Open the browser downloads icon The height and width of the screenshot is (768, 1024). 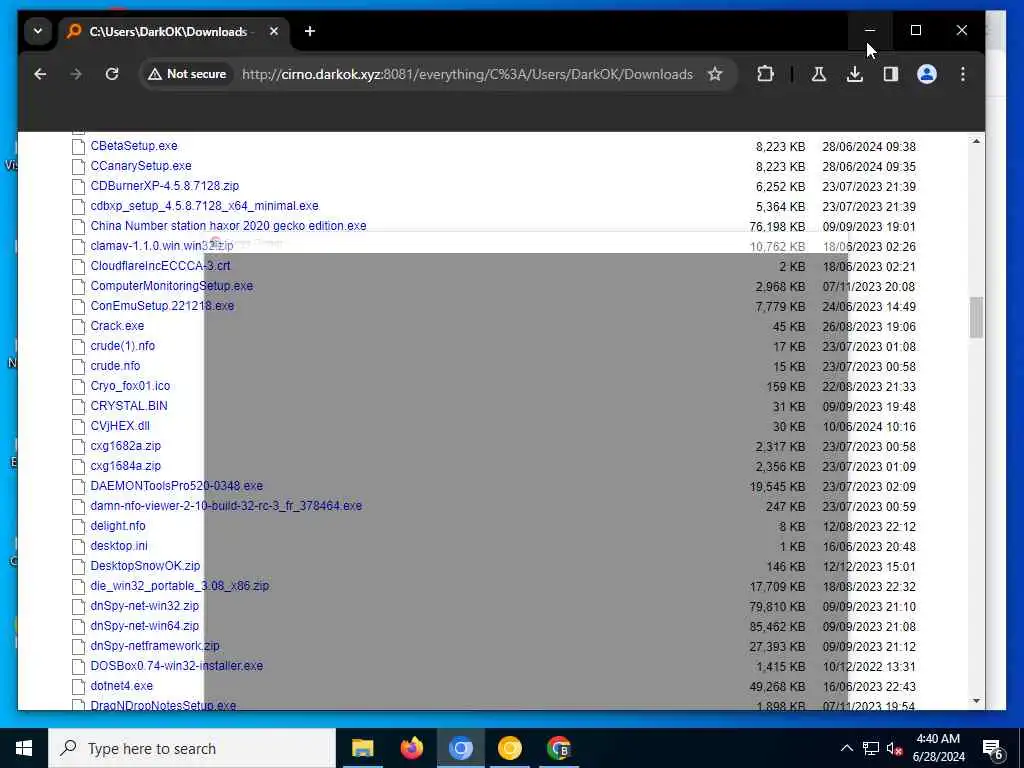[854, 74]
